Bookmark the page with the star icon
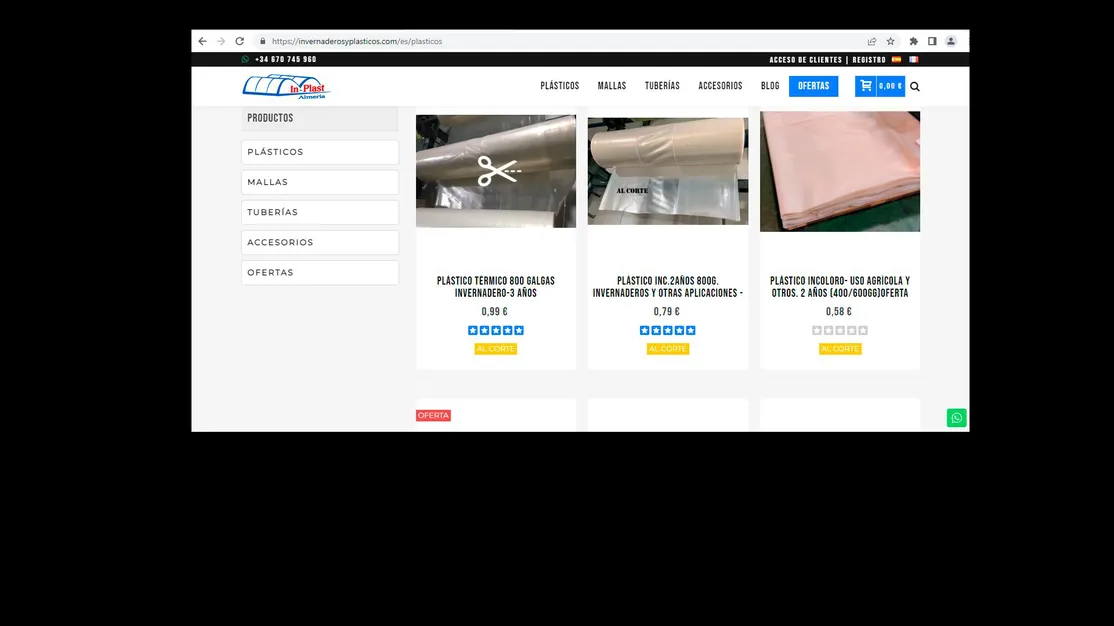The width and height of the screenshot is (1114, 626). 890,41
